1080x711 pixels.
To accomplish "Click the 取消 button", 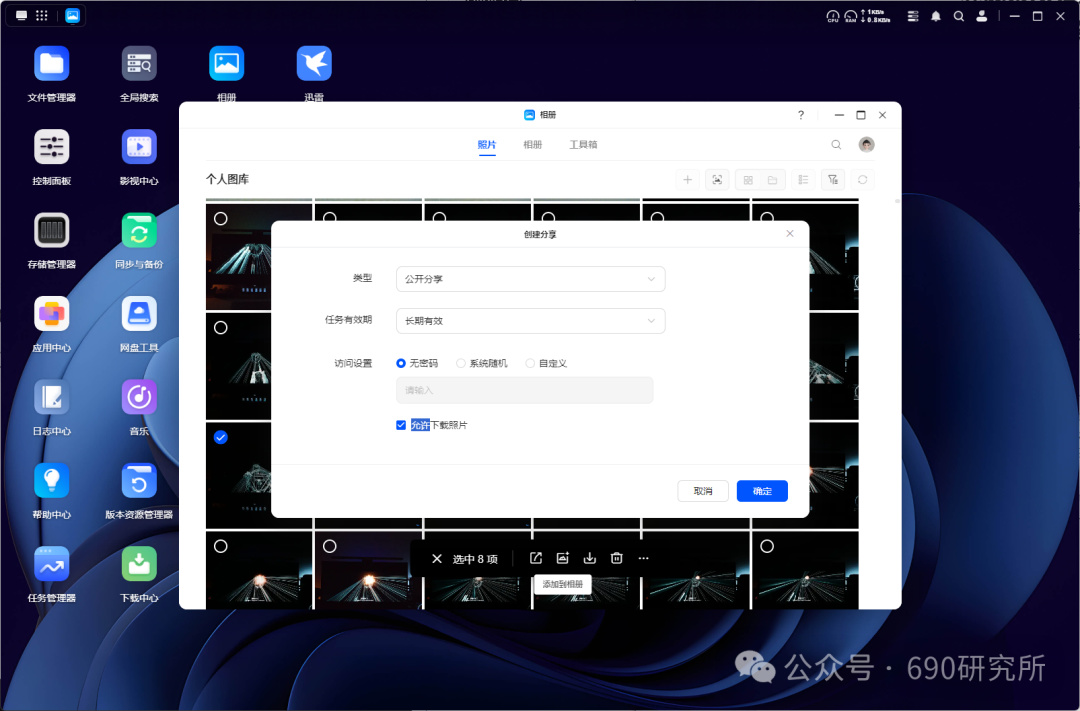I will click(703, 491).
